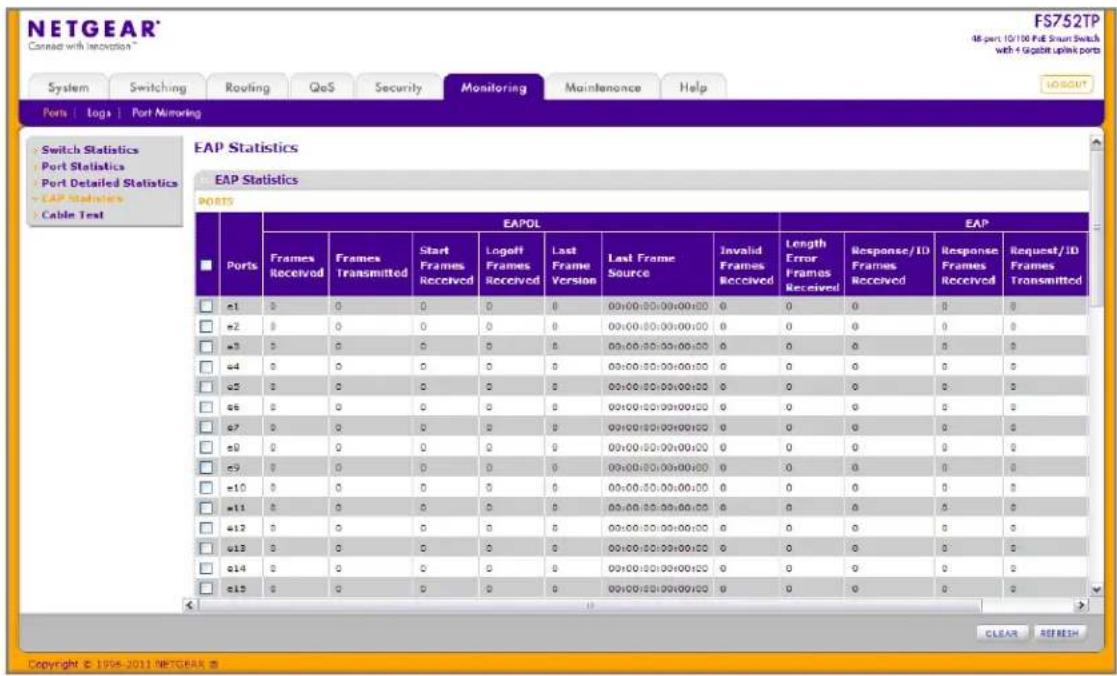Click the horizontal scrollbar left arrow

190,605
